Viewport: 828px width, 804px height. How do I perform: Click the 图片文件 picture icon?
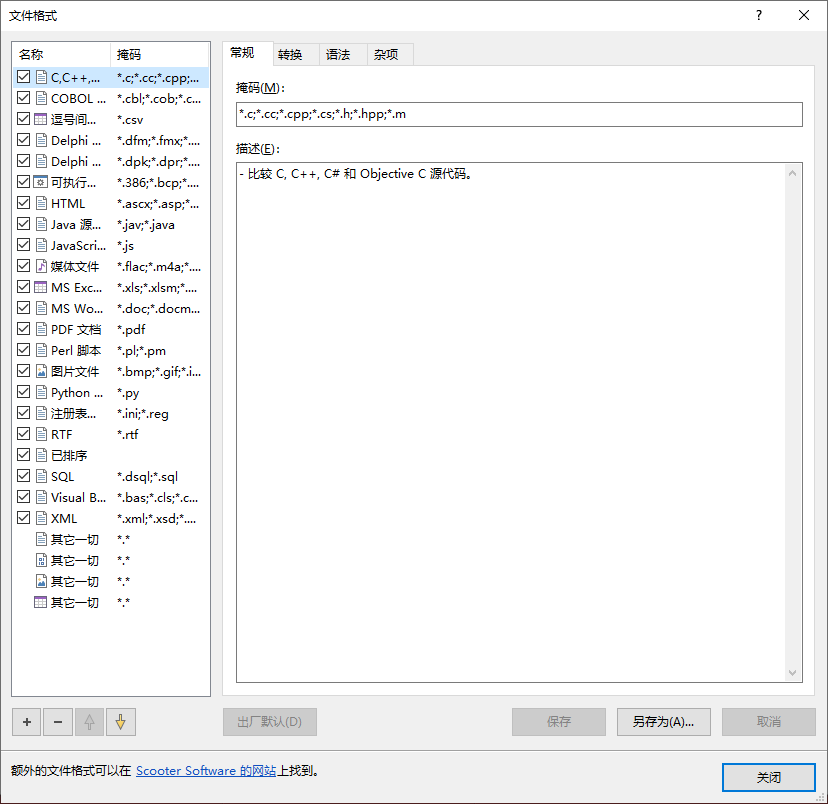click(41, 371)
